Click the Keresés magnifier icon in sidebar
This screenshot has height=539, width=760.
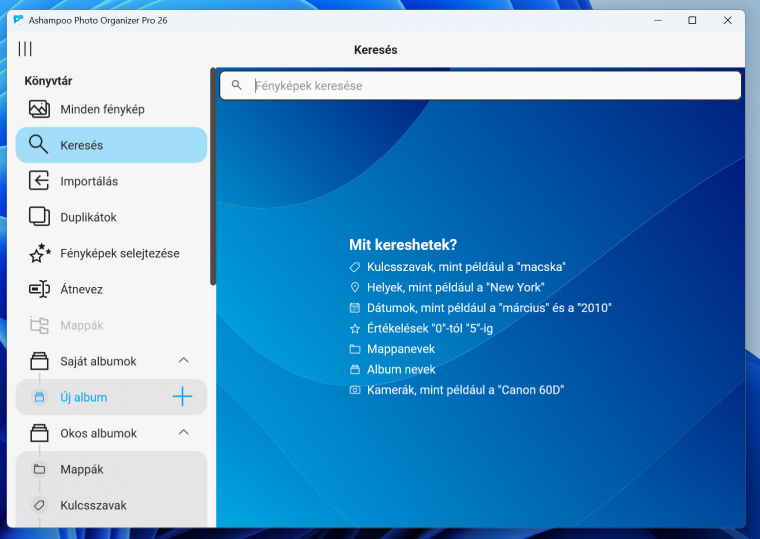pos(39,145)
